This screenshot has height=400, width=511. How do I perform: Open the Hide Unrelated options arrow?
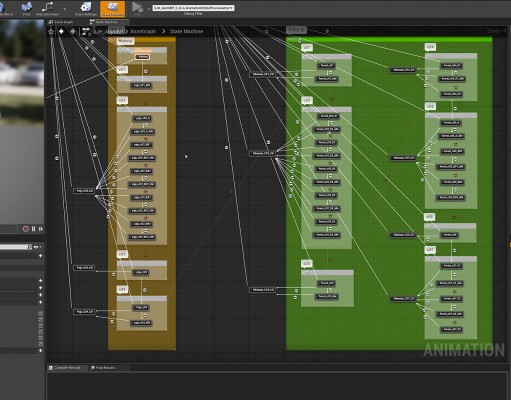pyautogui.click(x=64, y=9)
